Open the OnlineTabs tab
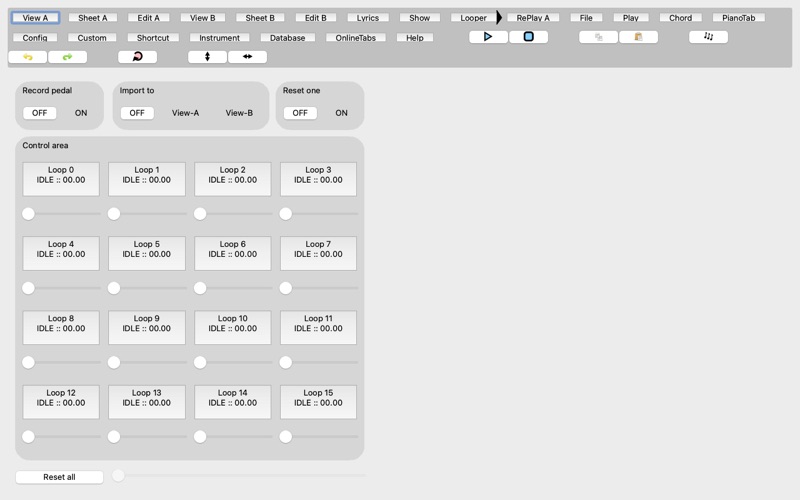Screen dimensions: 800x500 [x=356, y=38]
